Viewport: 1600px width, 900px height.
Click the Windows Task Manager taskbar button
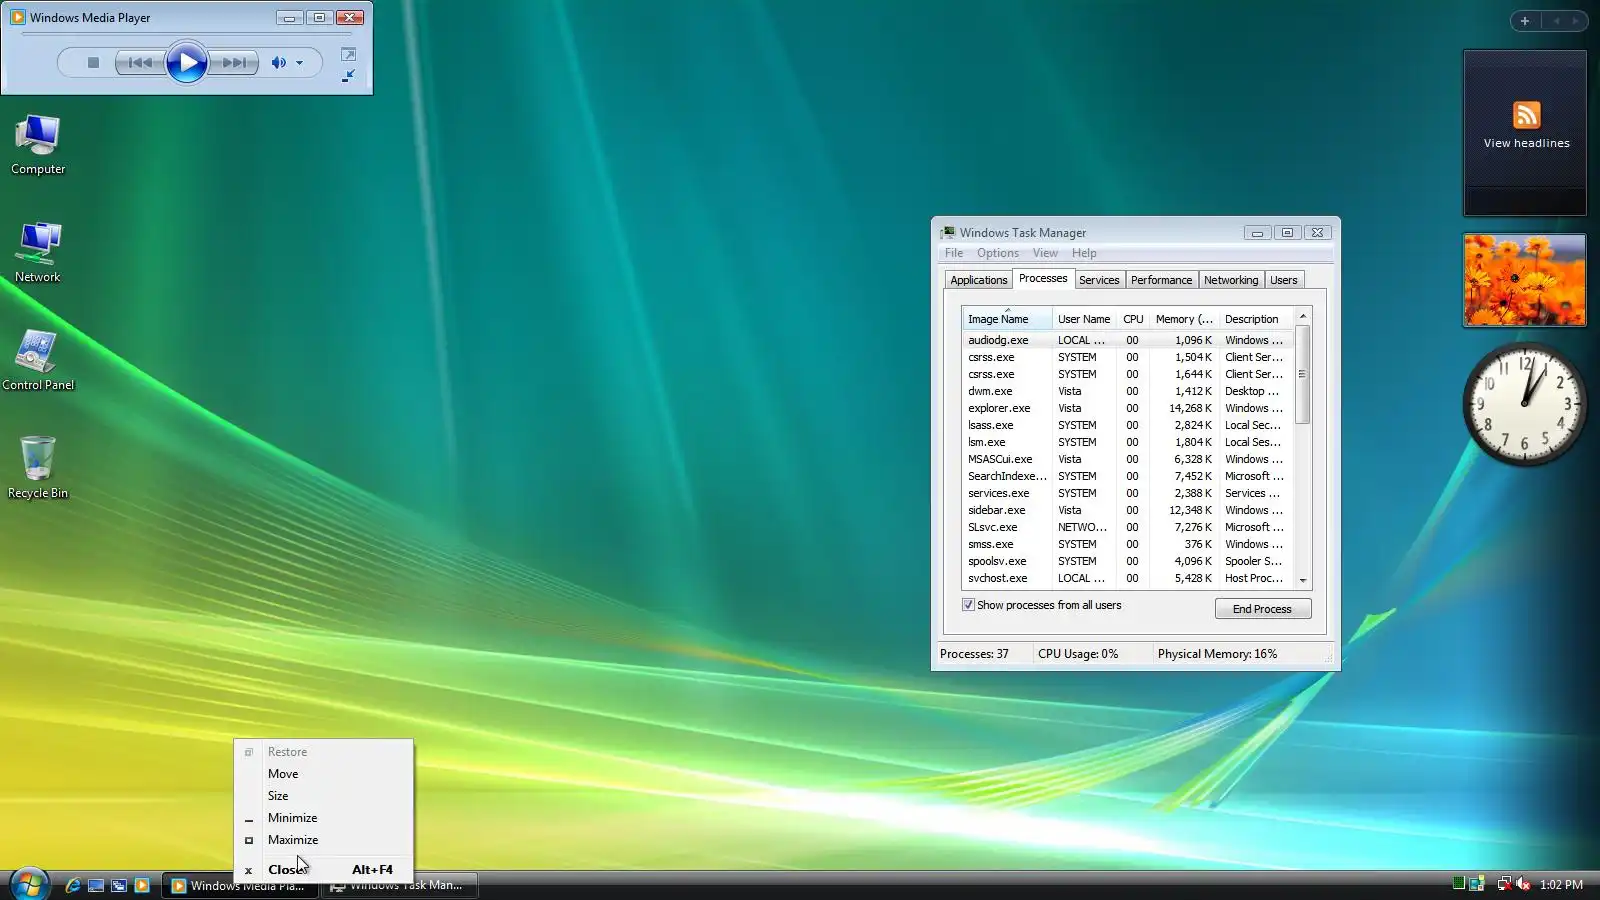pos(399,885)
